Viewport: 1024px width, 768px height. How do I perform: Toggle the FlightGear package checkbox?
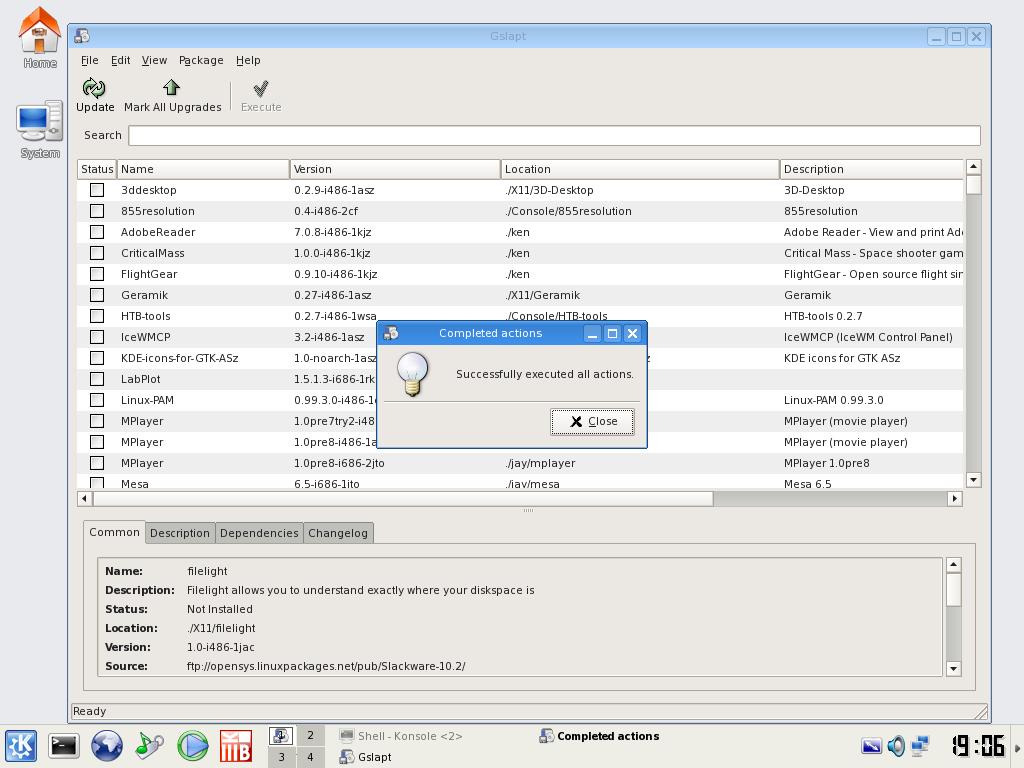pos(97,274)
